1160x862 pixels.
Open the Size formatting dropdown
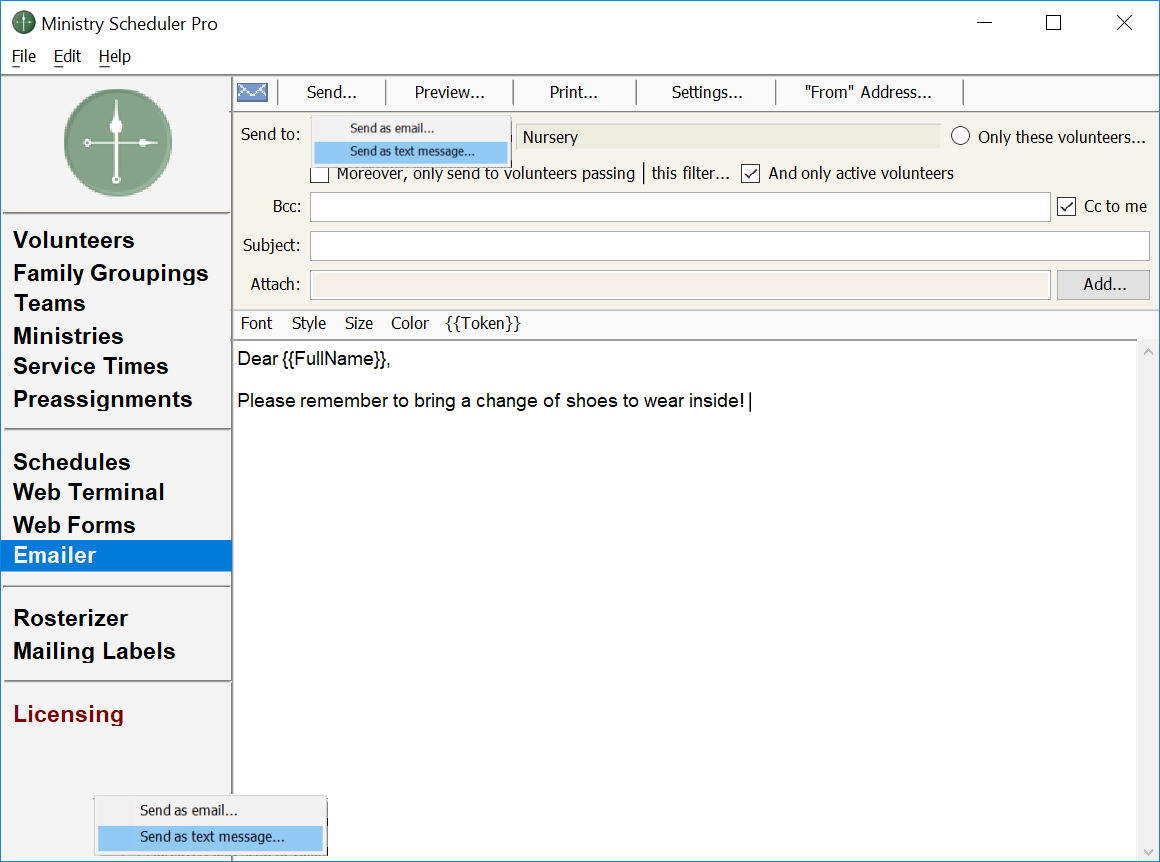(x=358, y=323)
